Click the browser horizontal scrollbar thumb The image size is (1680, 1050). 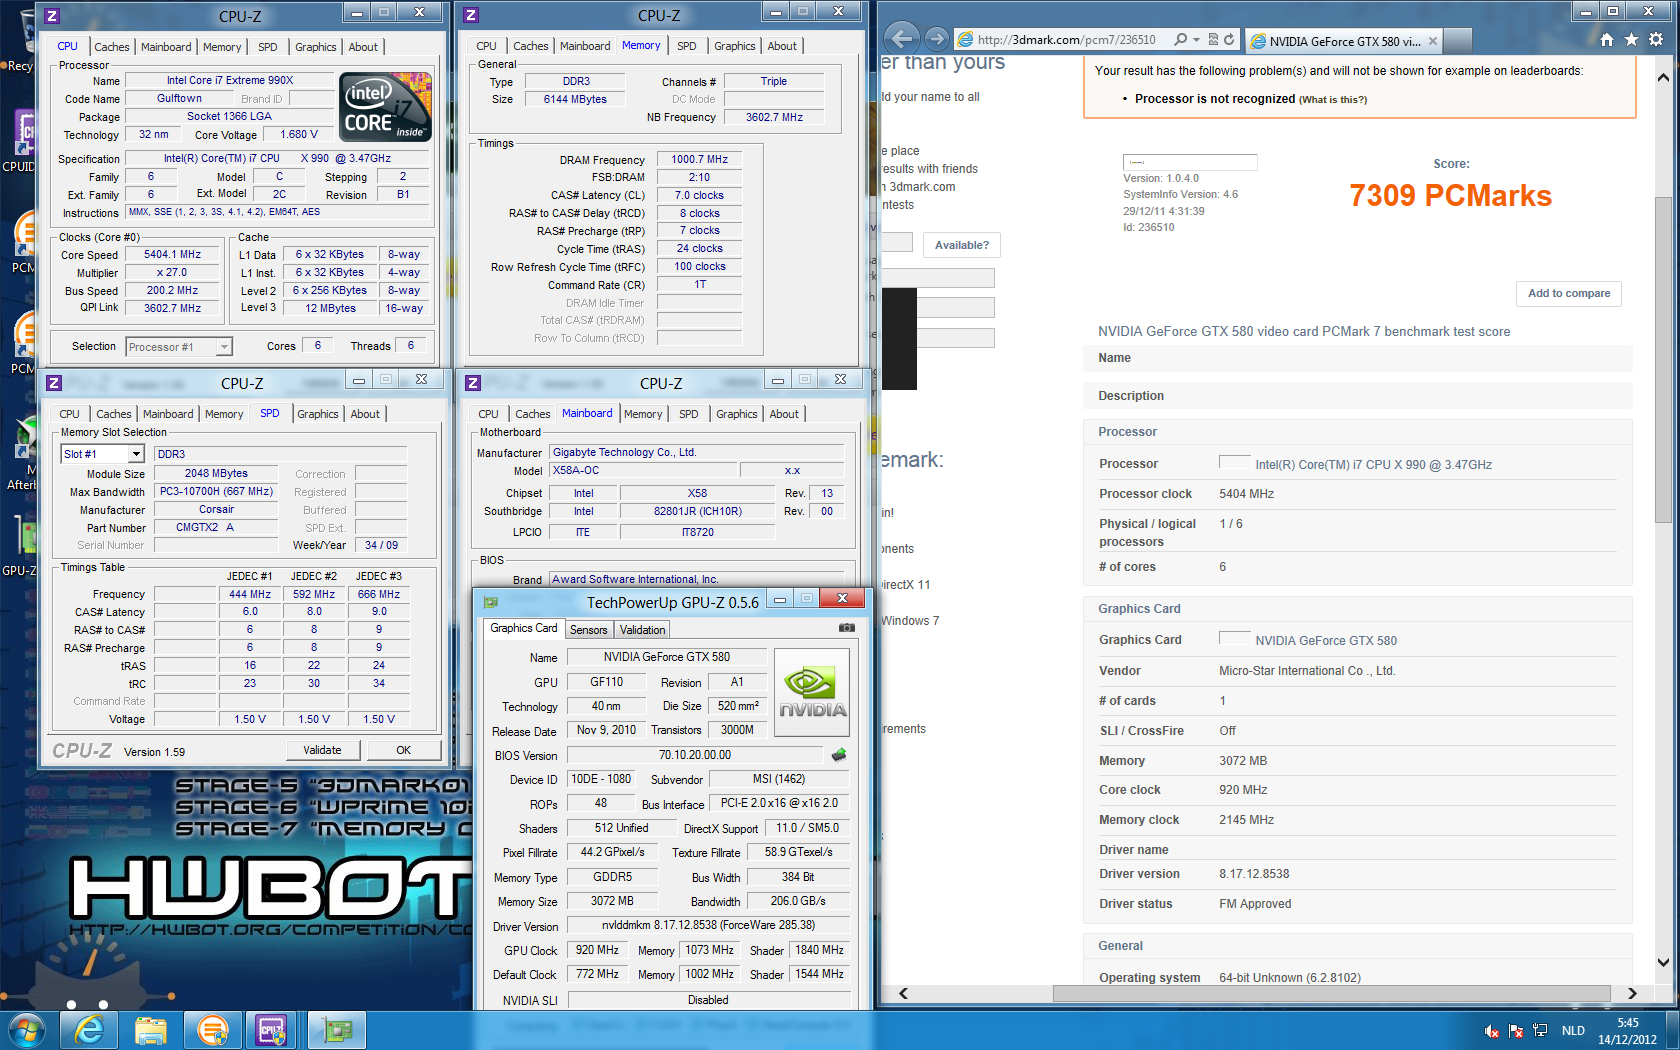1331,993
